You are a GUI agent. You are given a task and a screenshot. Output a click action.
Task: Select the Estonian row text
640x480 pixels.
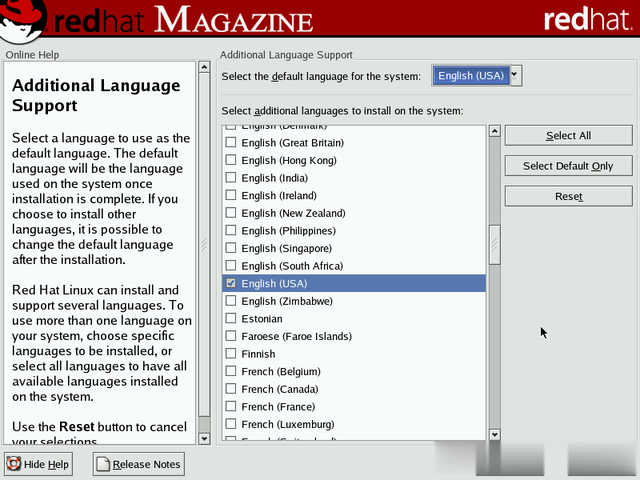click(x=262, y=319)
